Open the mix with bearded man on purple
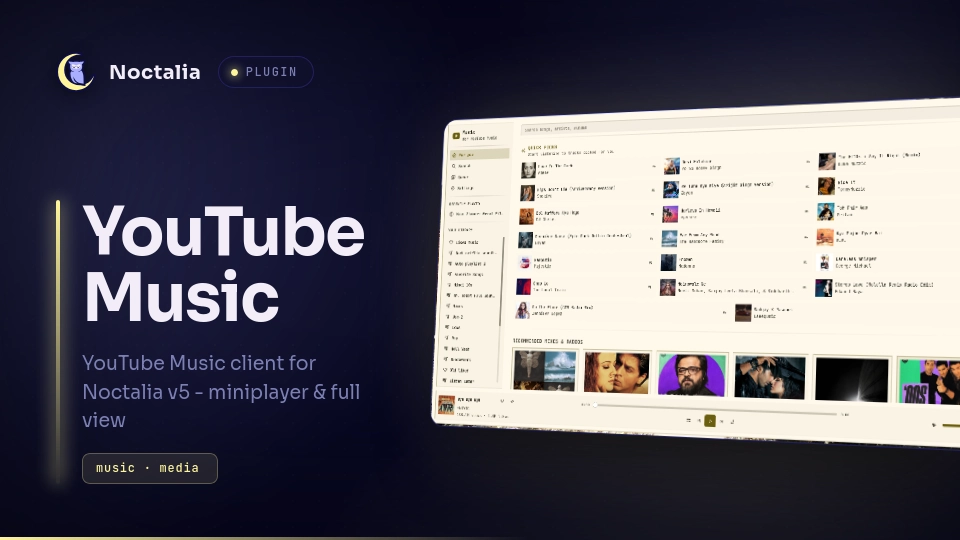960x540 pixels. click(x=691, y=373)
